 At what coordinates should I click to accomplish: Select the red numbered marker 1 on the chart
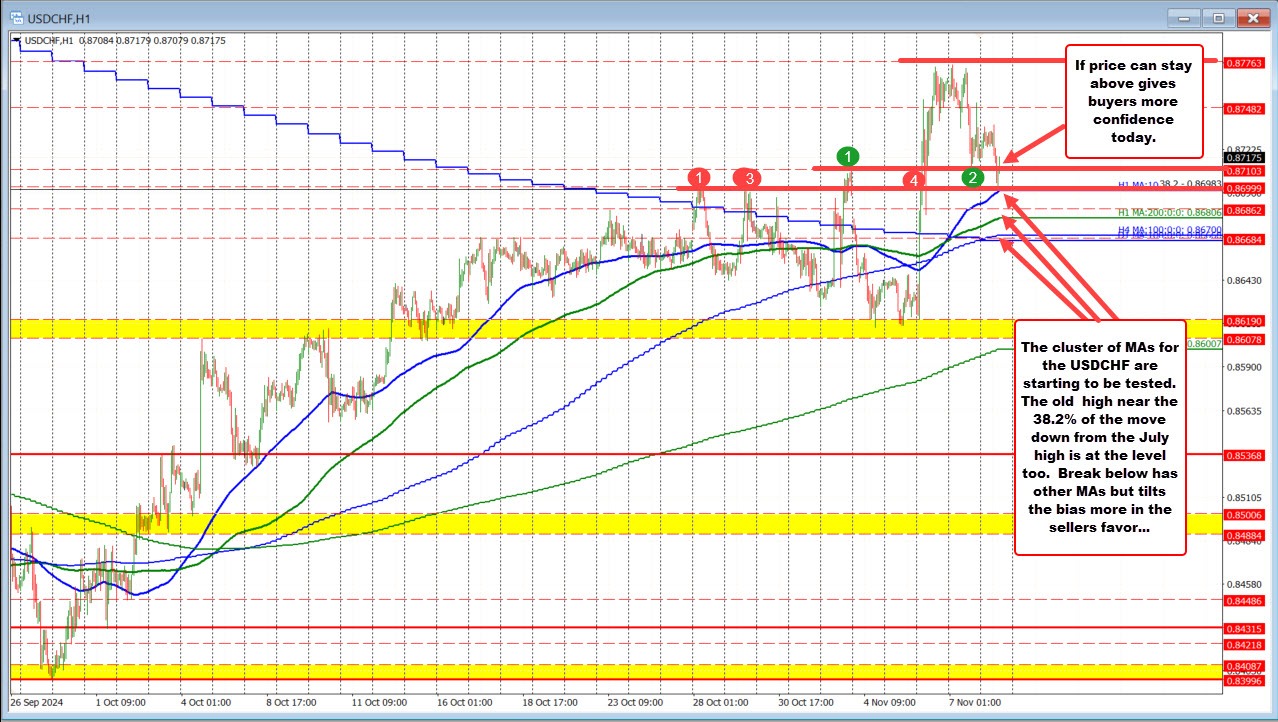(699, 177)
